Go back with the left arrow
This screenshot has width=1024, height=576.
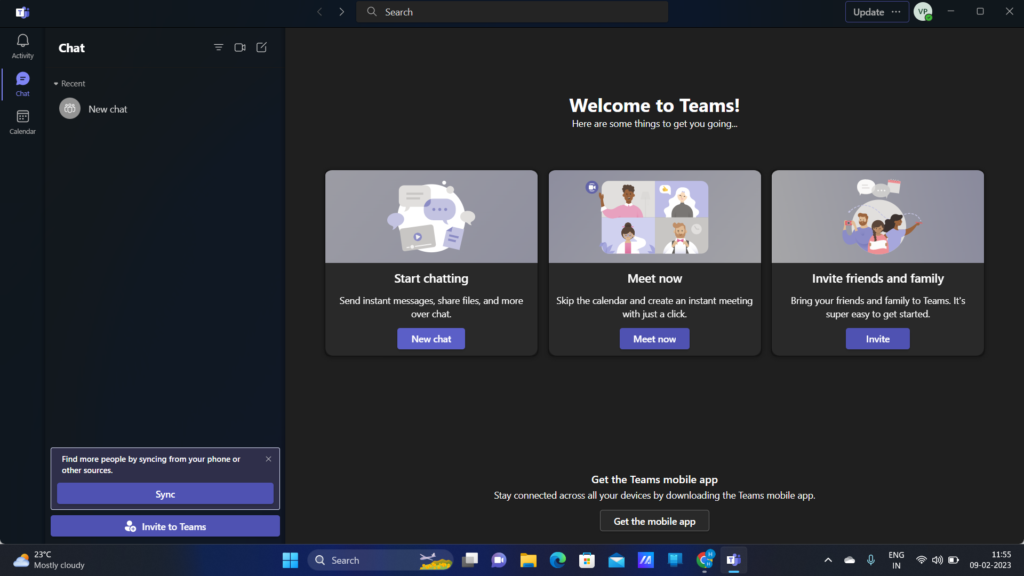coord(319,12)
